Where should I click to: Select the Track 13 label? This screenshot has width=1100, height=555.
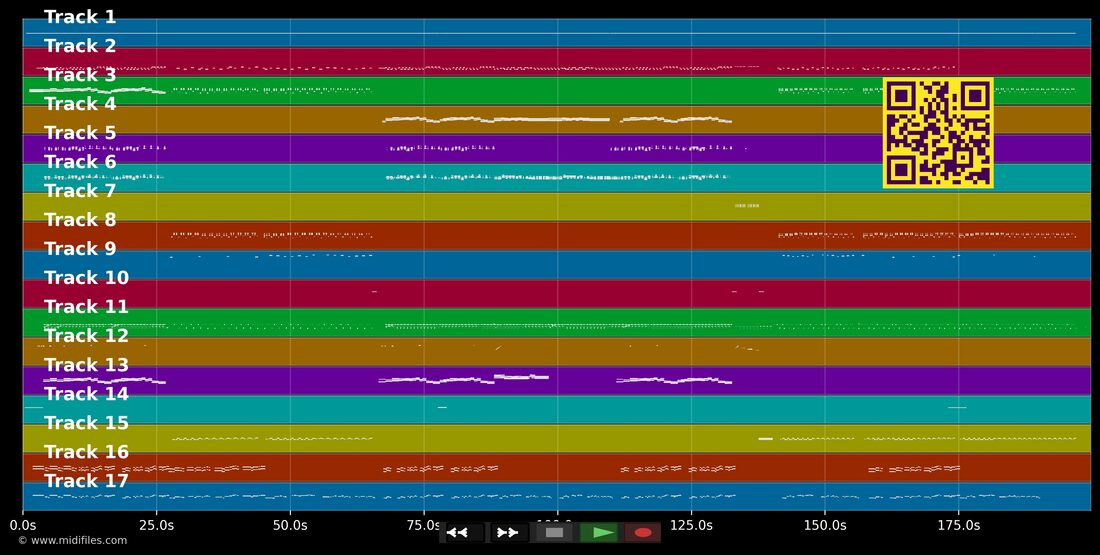click(x=86, y=365)
